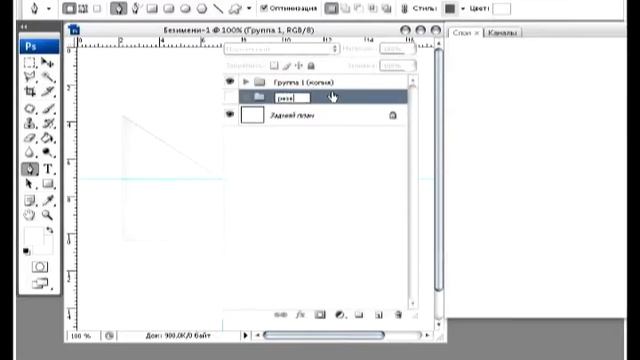Viewport: 640px width, 360px height.
Task: Hide the Группа 1 (копия) group
Action: pos(230,82)
